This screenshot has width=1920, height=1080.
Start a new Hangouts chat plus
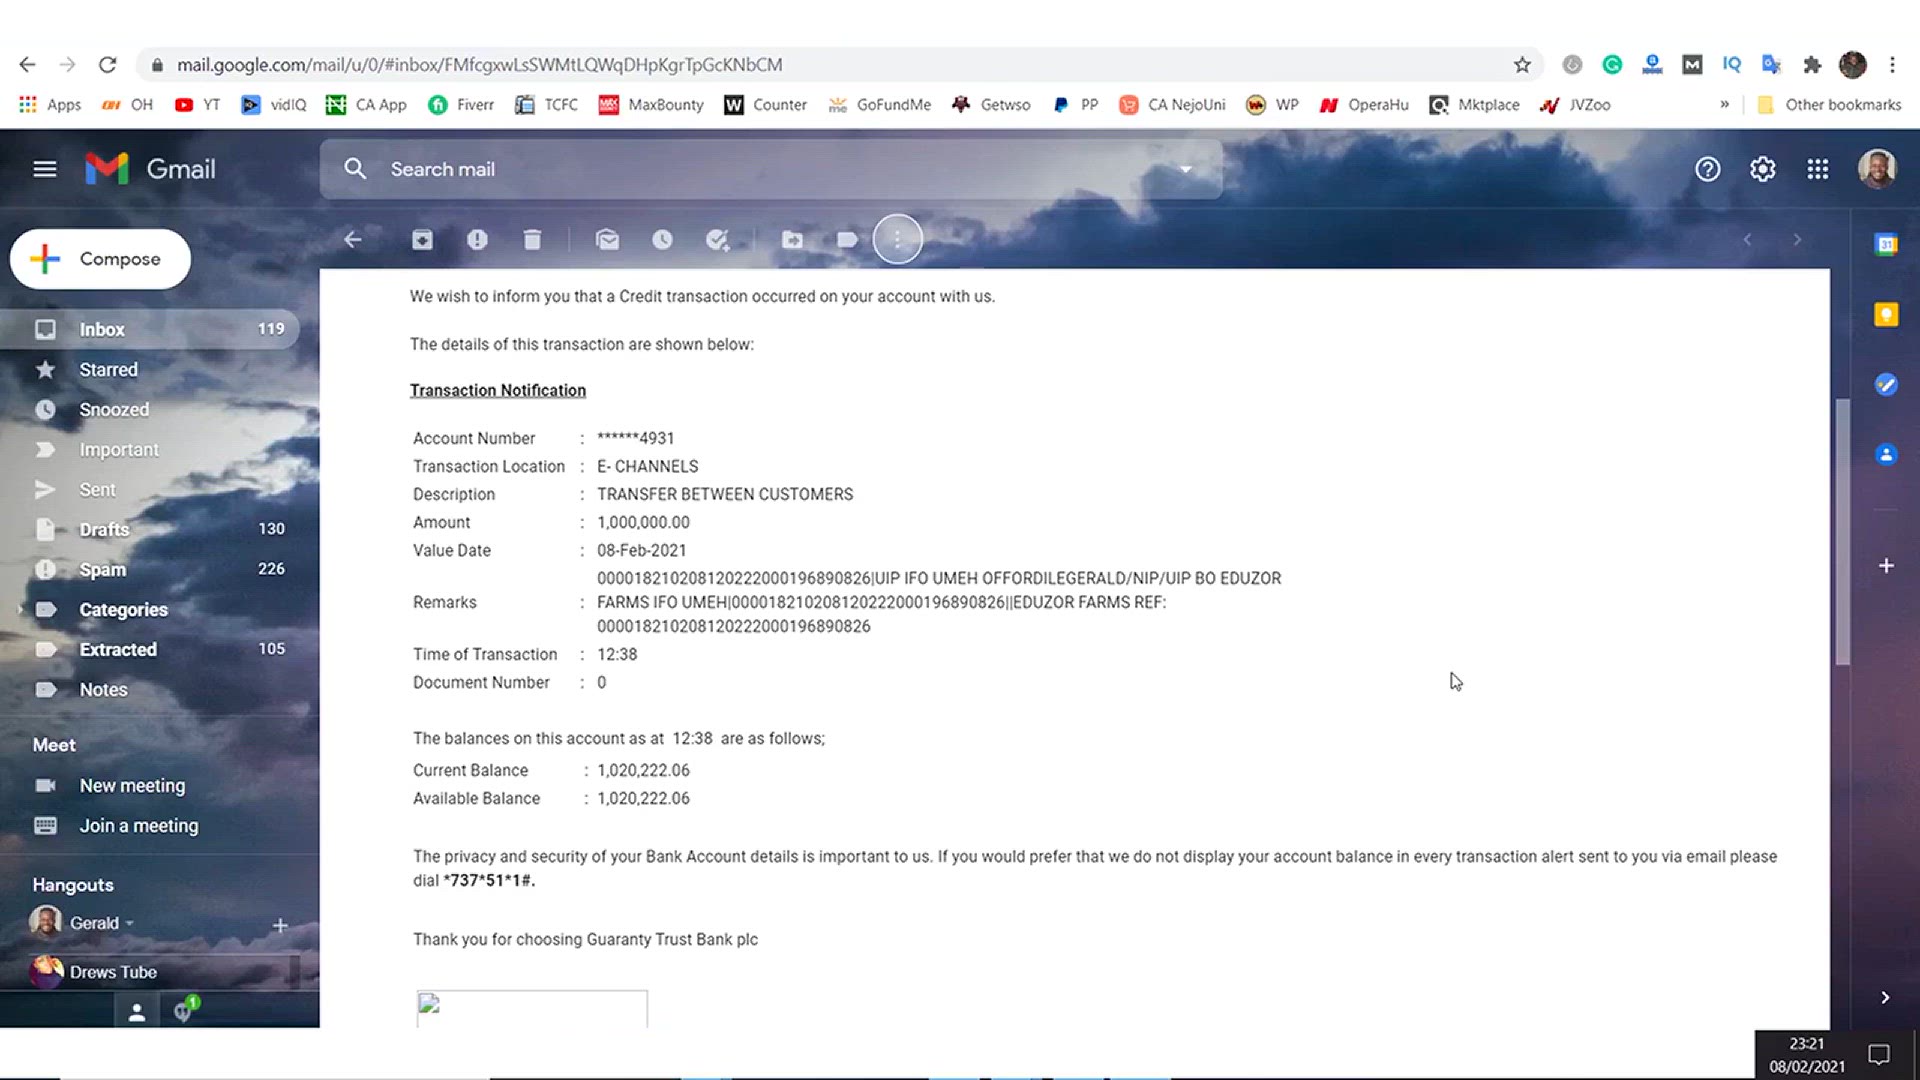click(280, 926)
